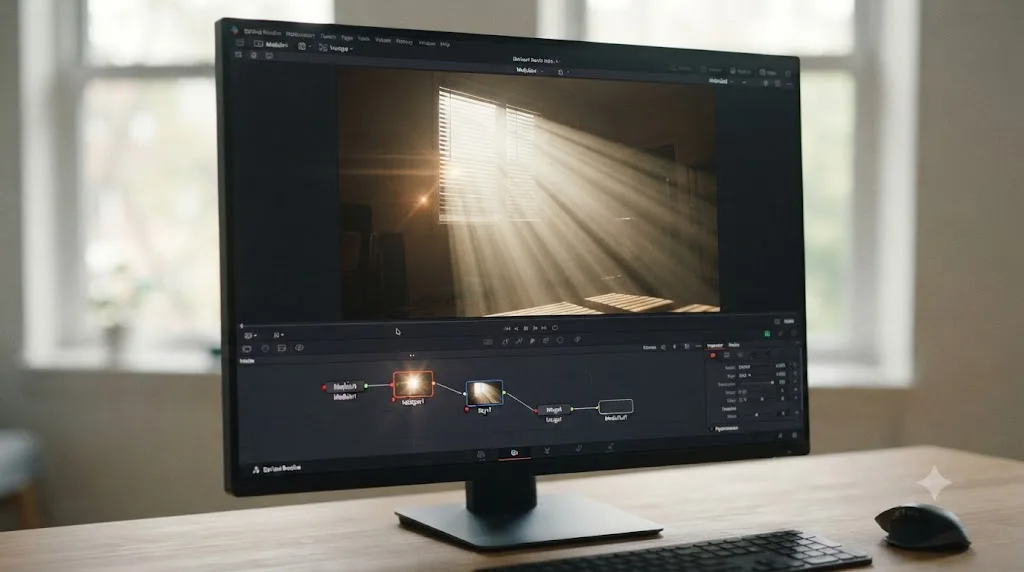Image resolution: width=1024 pixels, height=572 pixels.
Task: Click the playhead at the scrub bar start
Action: click(x=241, y=325)
